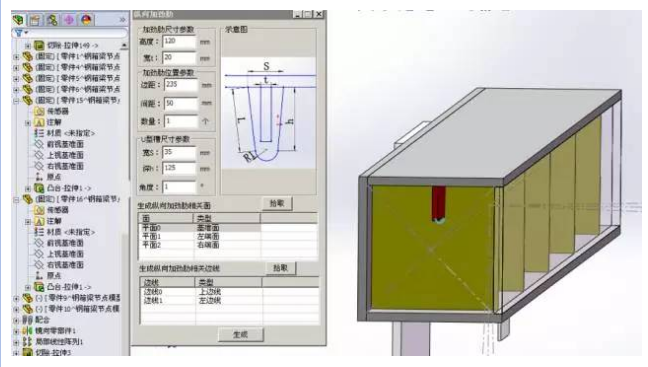Open the FeatureManager design tree tab
The image size is (648, 367).
pos(18,19)
